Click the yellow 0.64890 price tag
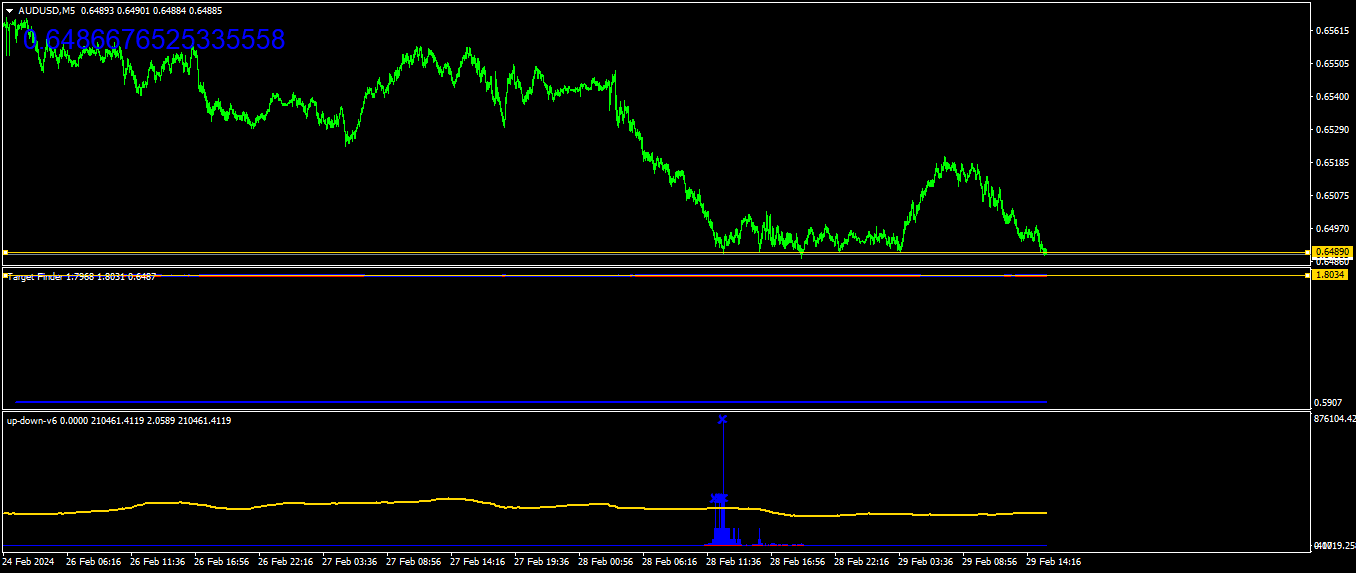The image size is (1356, 573). 1332,251
